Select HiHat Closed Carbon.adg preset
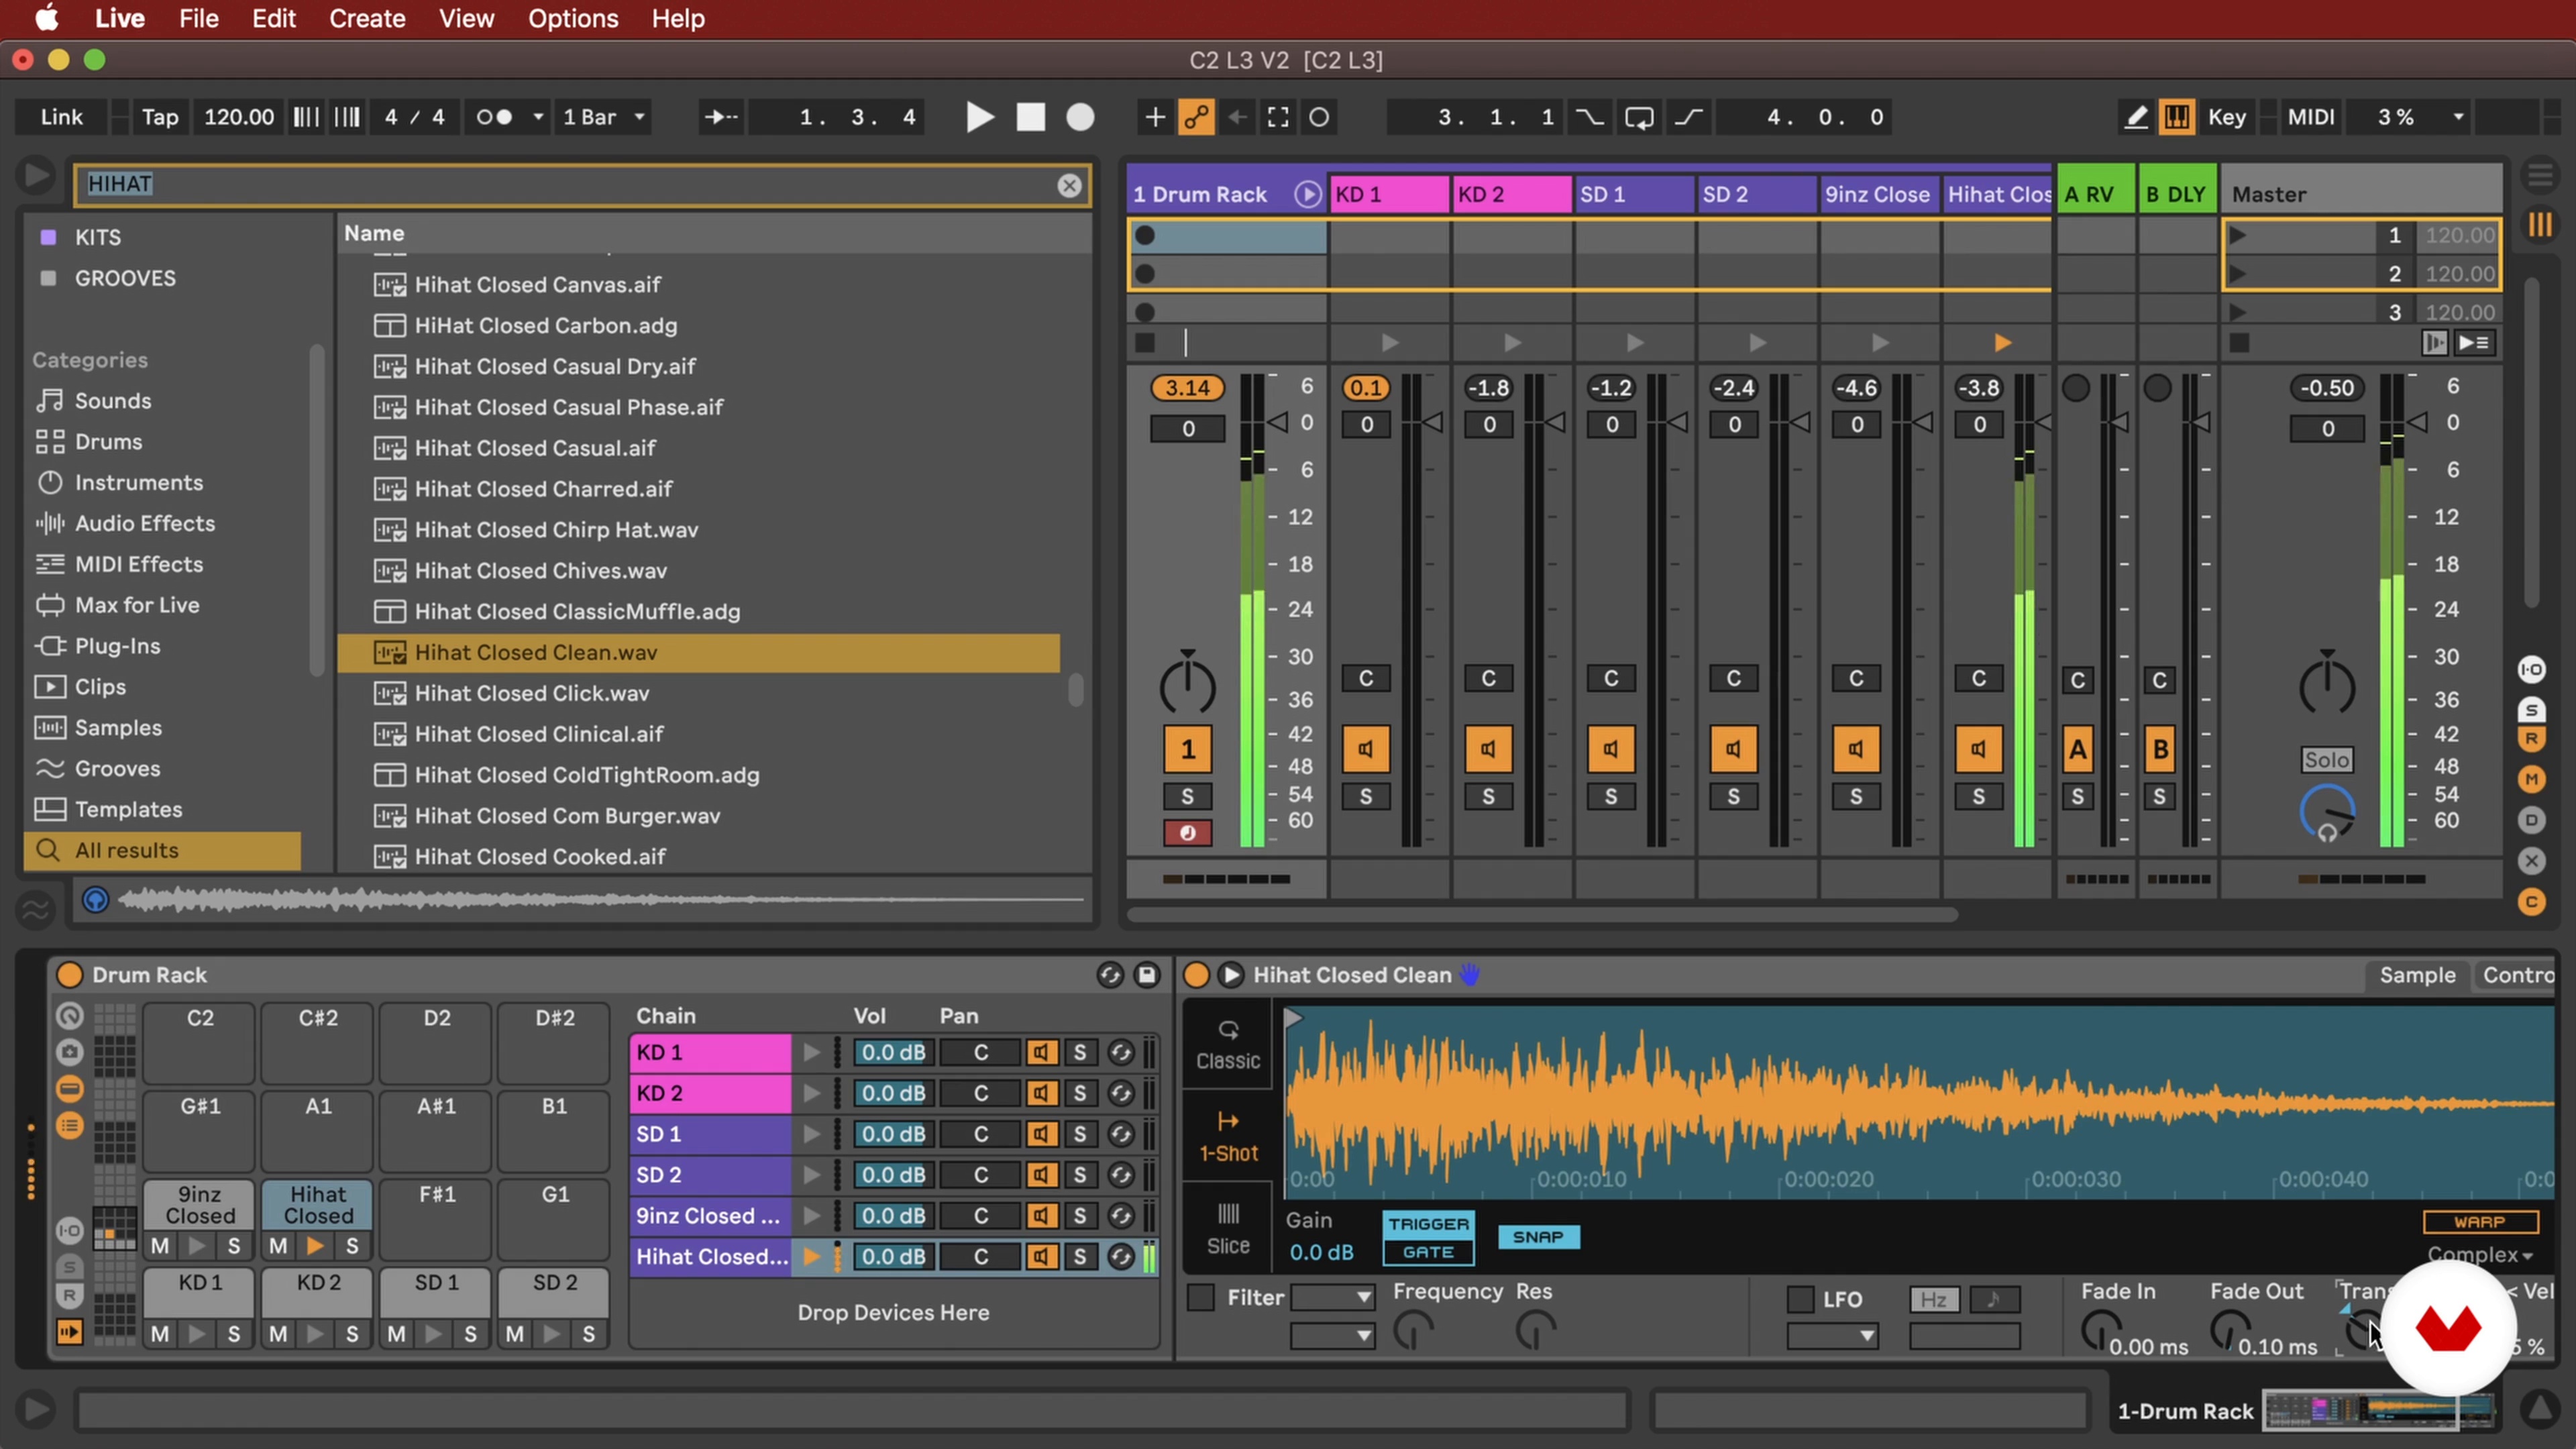Image resolution: width=2576 pixels, height=1449 pixels. [698, 326]
